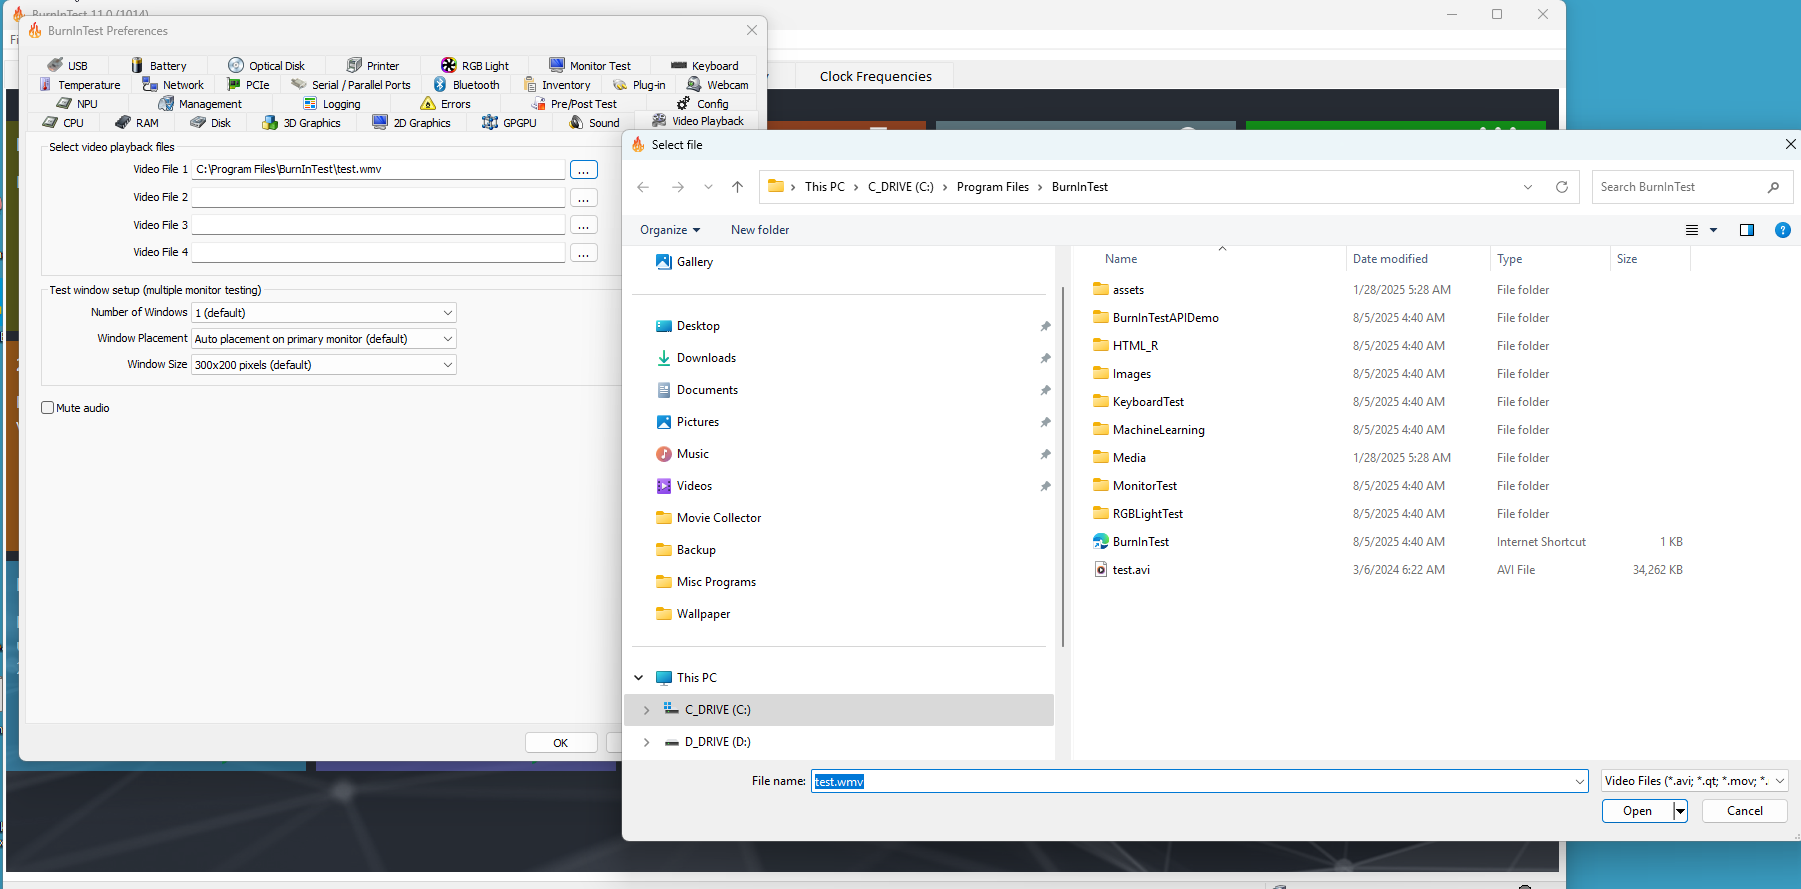Viewport: 1801px width, 889px height.
Task: Click the CPU icon
Action: (50, 123)
